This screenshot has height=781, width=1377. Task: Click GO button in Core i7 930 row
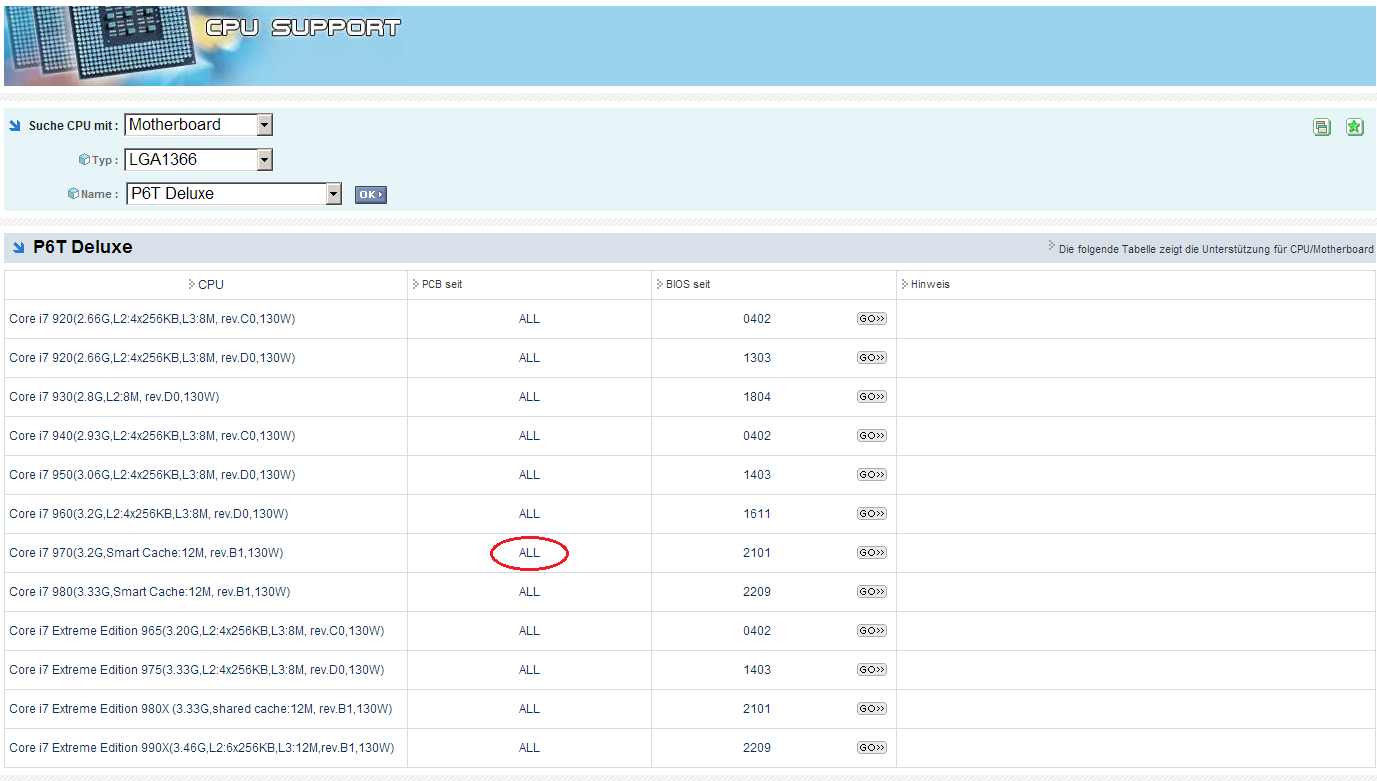point(871,397)
